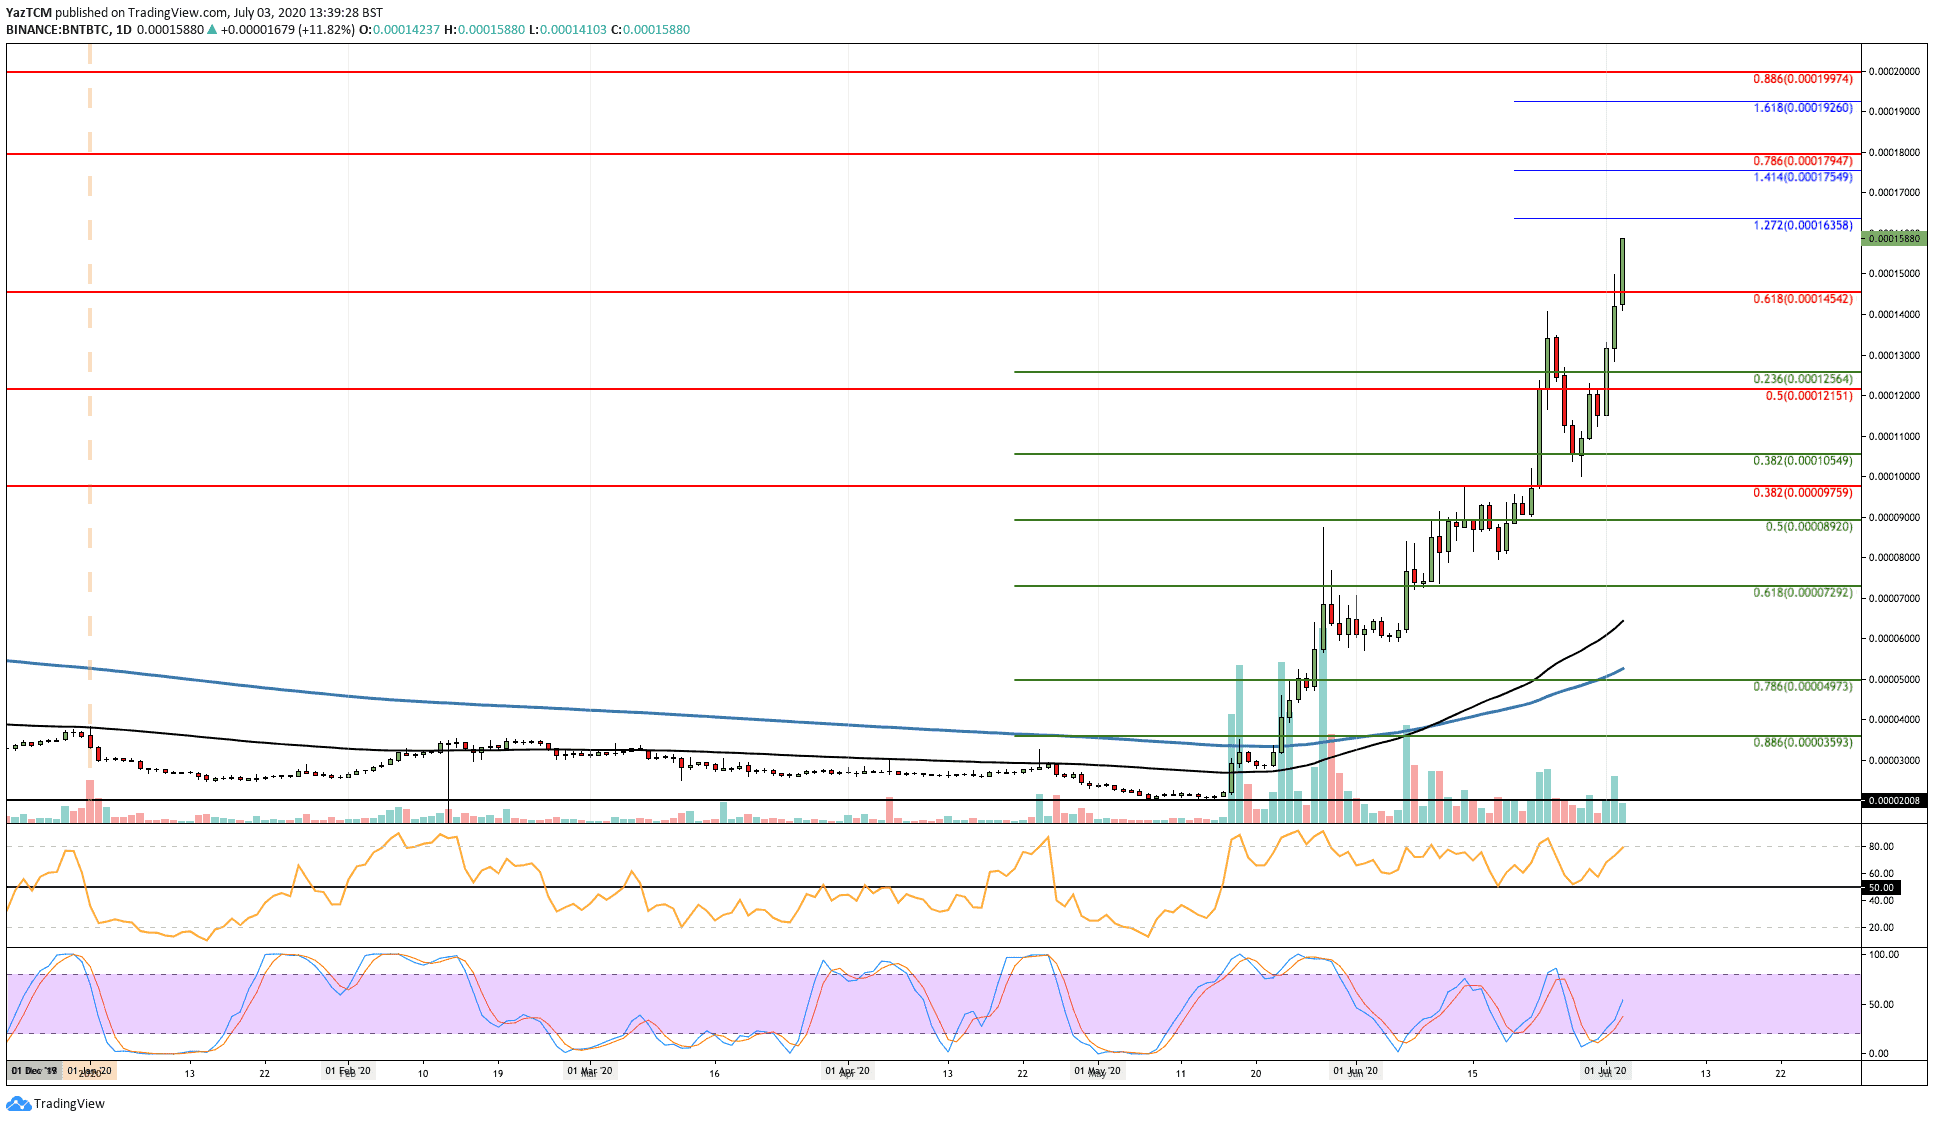Click the green up-arrow change indicator
This screenshot has height=1122, width=1934.
212,30
